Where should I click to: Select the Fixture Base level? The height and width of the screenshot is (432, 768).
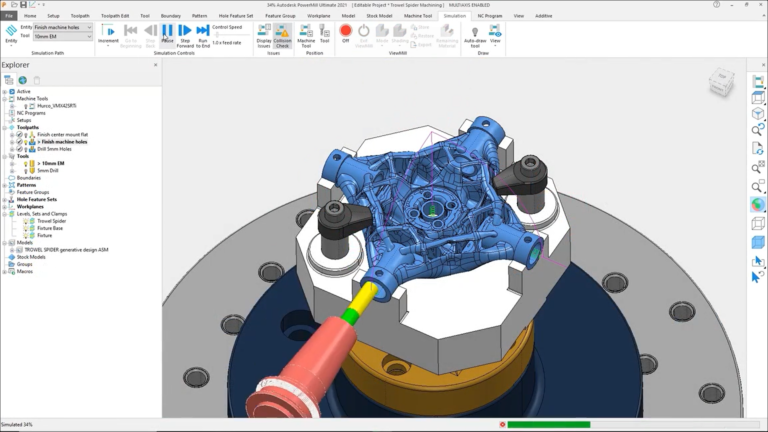tap(50, 228)
